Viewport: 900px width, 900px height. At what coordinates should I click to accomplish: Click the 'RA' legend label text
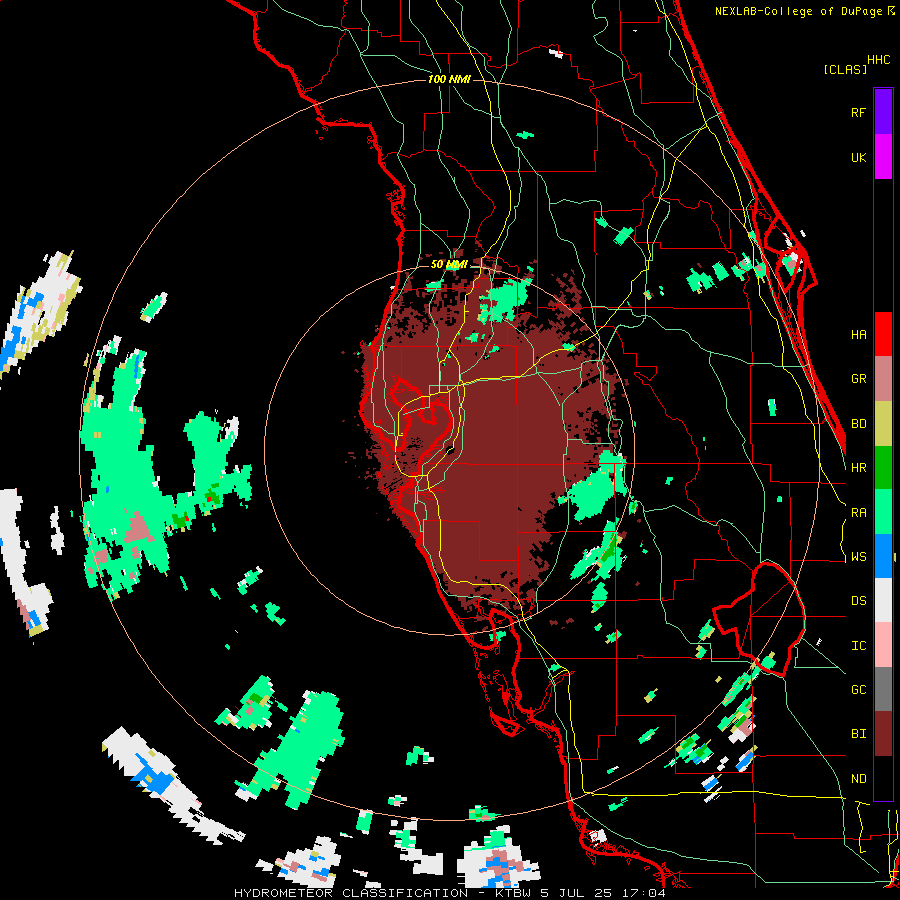[x=858, y=513]
